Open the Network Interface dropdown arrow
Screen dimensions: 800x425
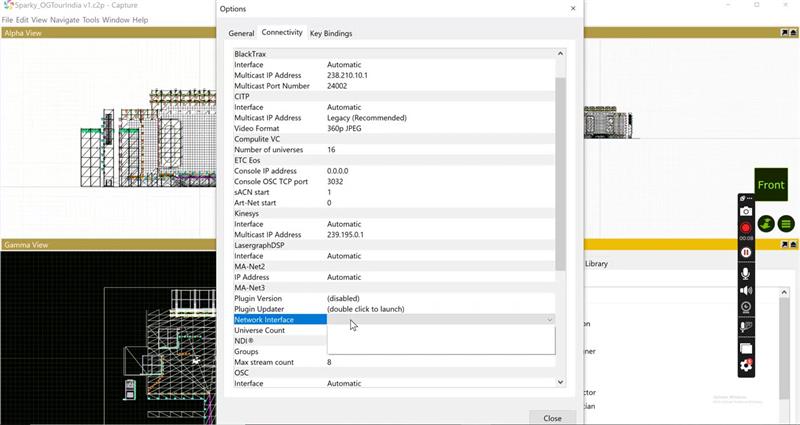click(549, 320)
